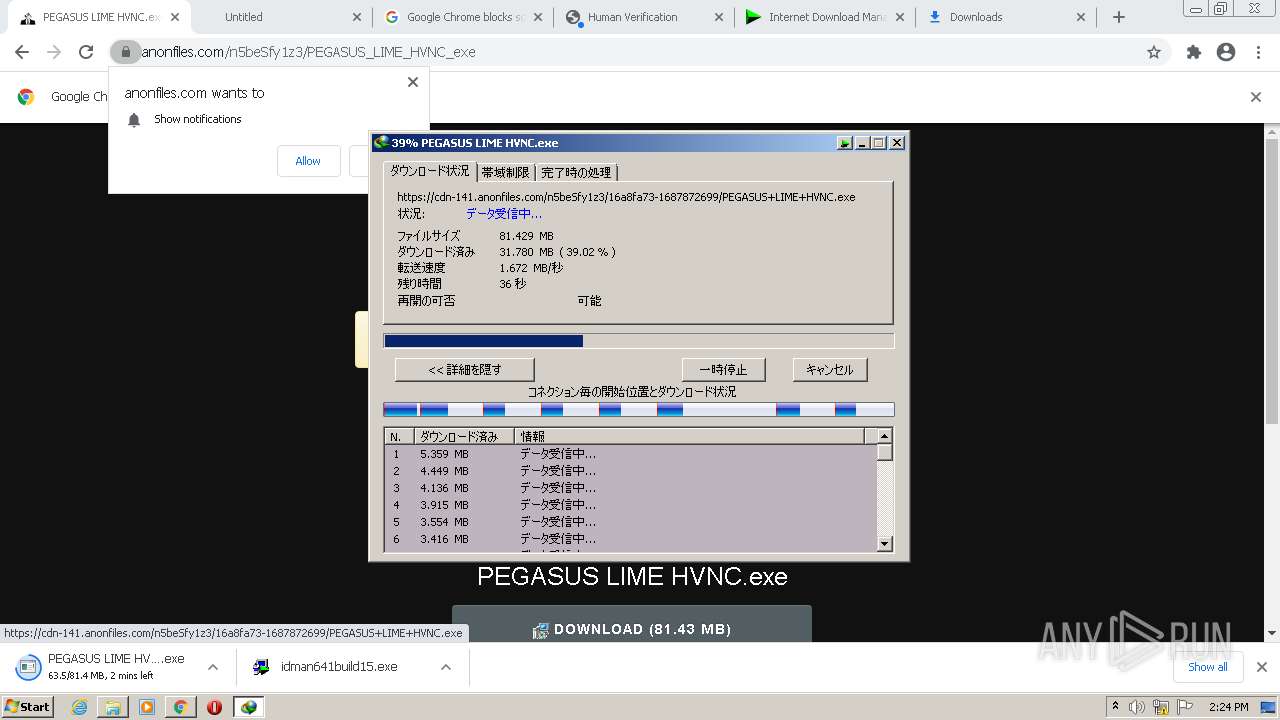Expand PEGASUS LIME download options chevron
The width and height of the screenshot is (1280, 720).
click(213, 667)
